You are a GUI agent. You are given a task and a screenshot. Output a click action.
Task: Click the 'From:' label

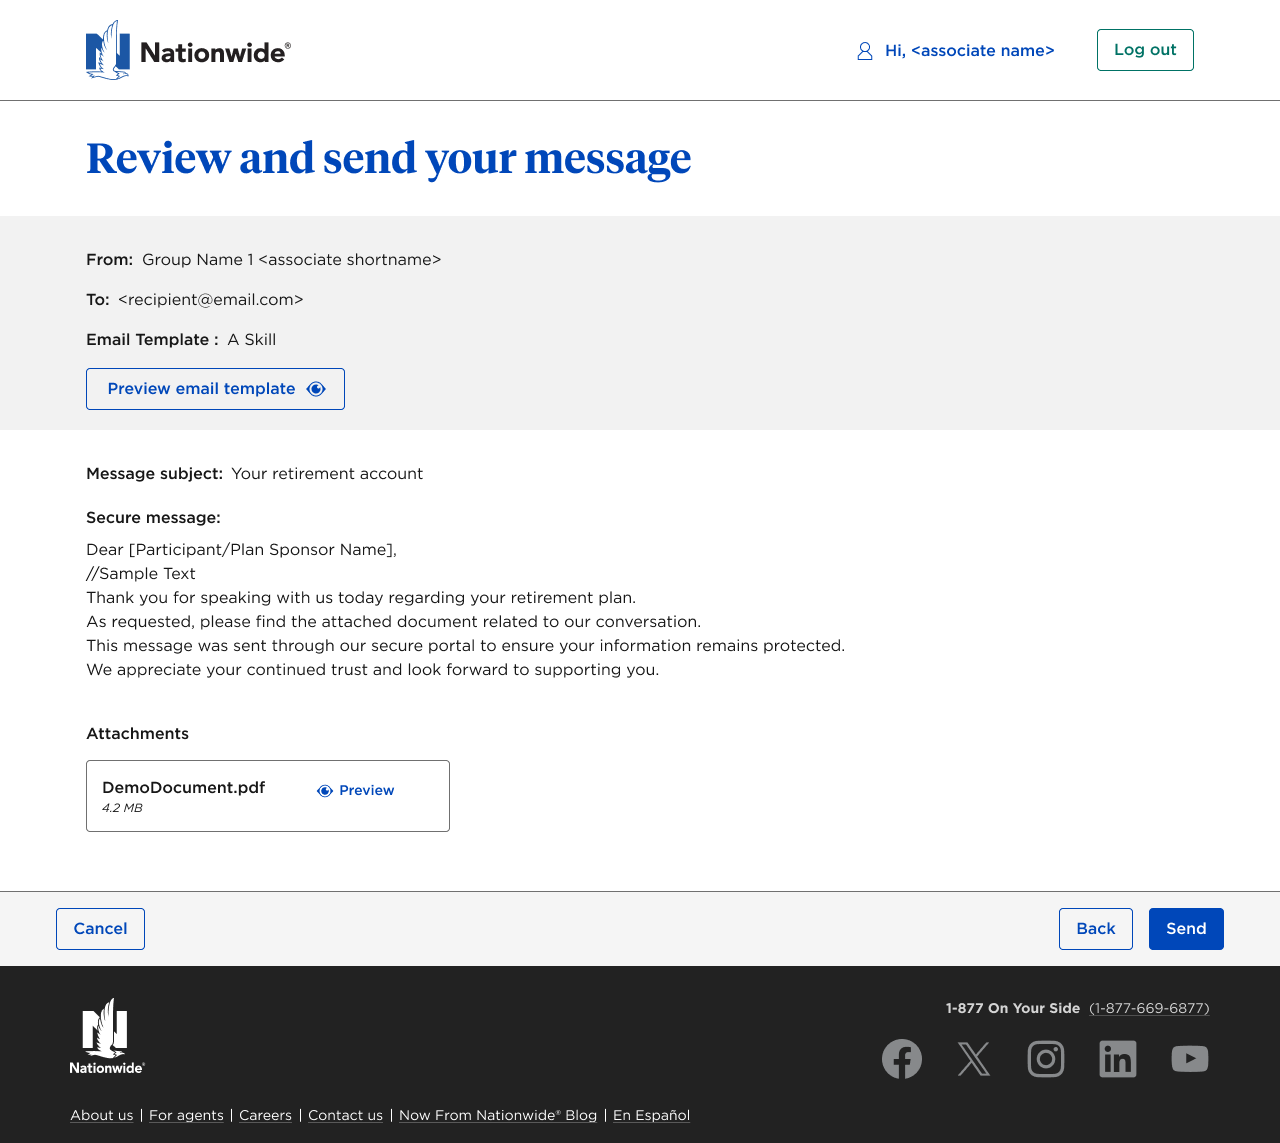109,260
